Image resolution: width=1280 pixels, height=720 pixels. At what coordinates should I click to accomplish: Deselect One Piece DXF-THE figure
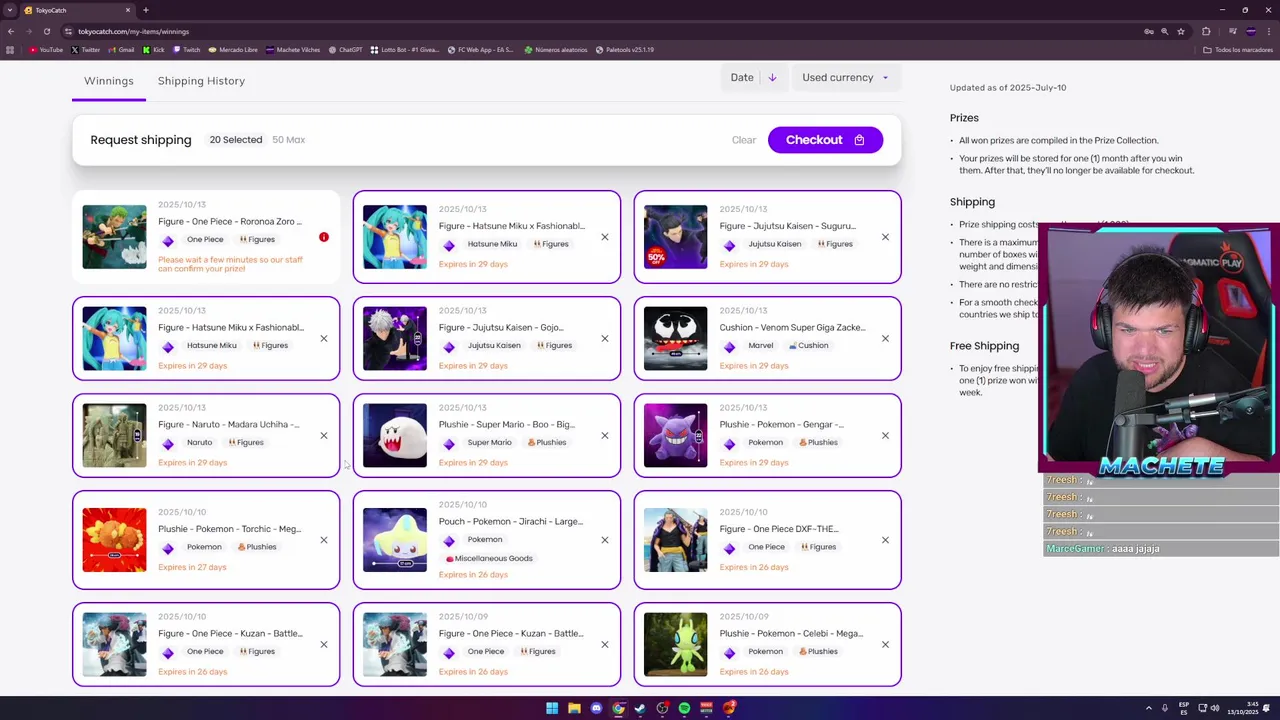point(885,540)
